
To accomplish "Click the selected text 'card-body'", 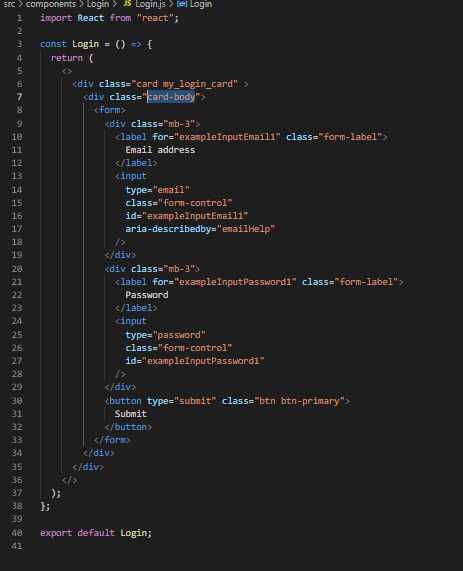I will tap(171, 97).
